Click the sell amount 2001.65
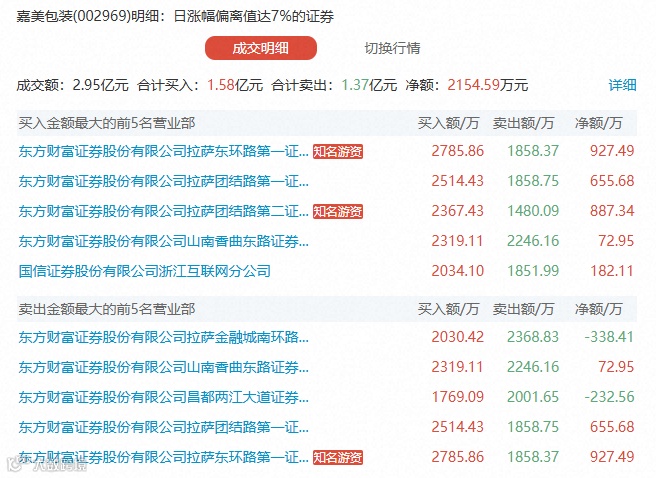The image size is (656, 478). [533, 397]
